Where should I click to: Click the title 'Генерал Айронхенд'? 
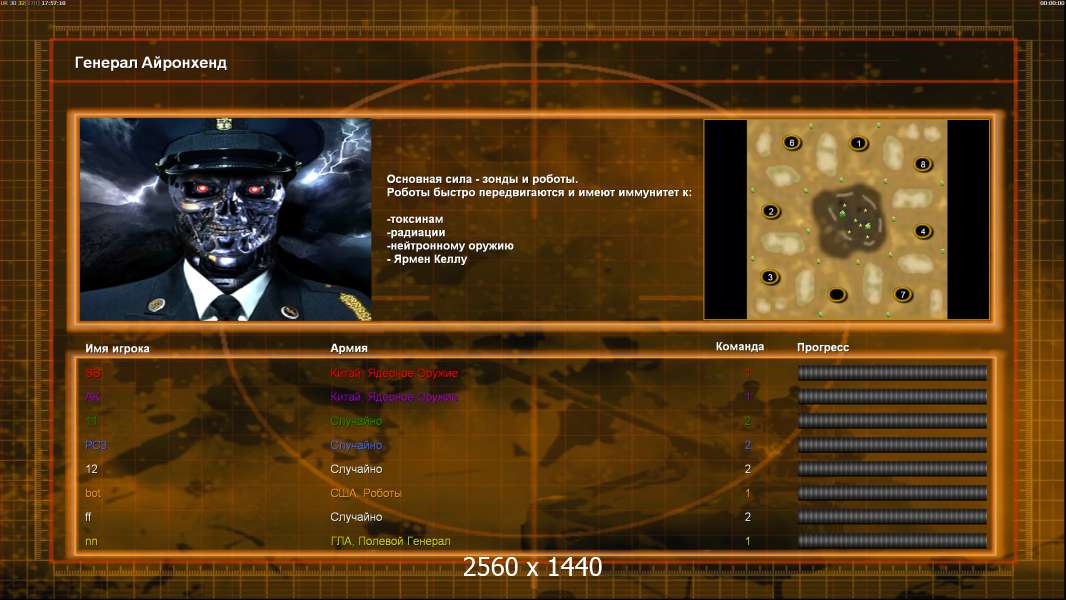click(150, 63)
